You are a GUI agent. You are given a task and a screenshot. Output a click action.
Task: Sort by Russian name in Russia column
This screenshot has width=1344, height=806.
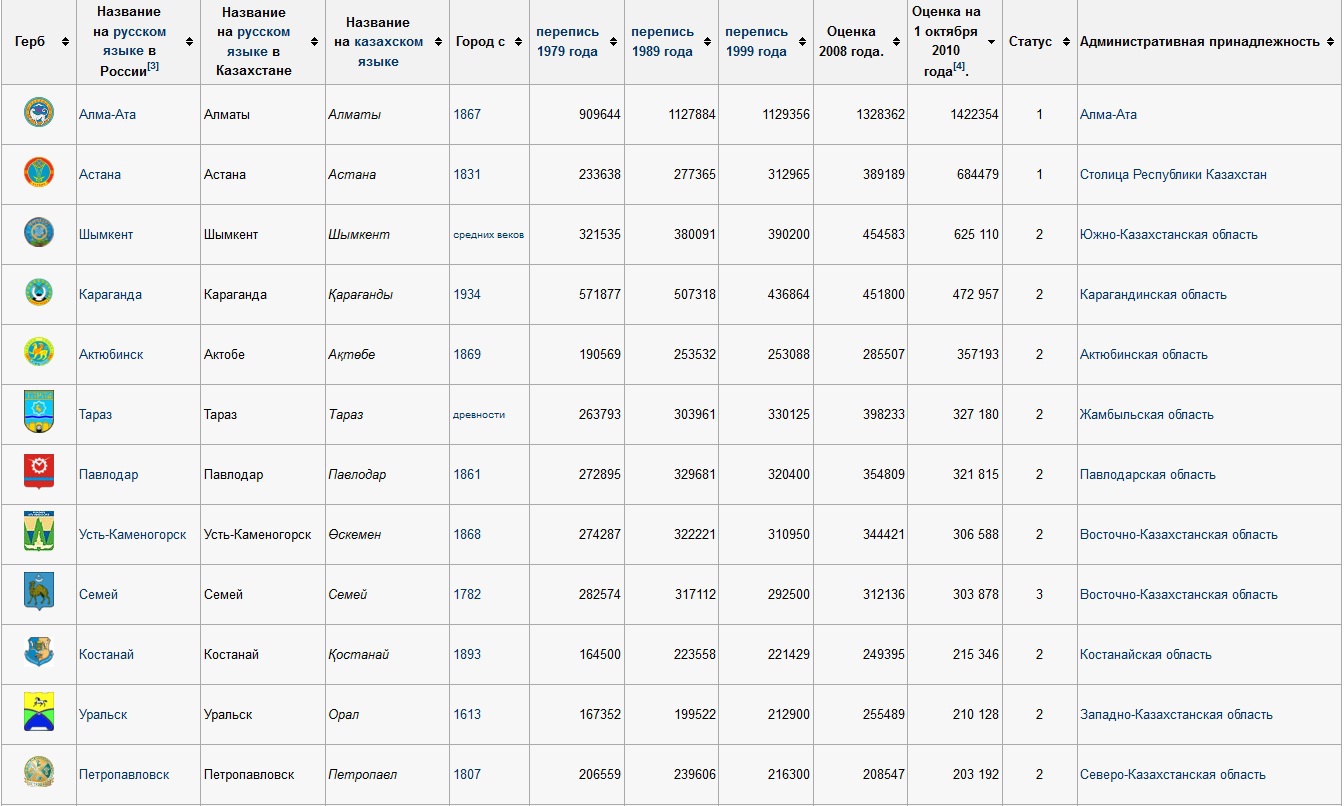pos(190,42)
